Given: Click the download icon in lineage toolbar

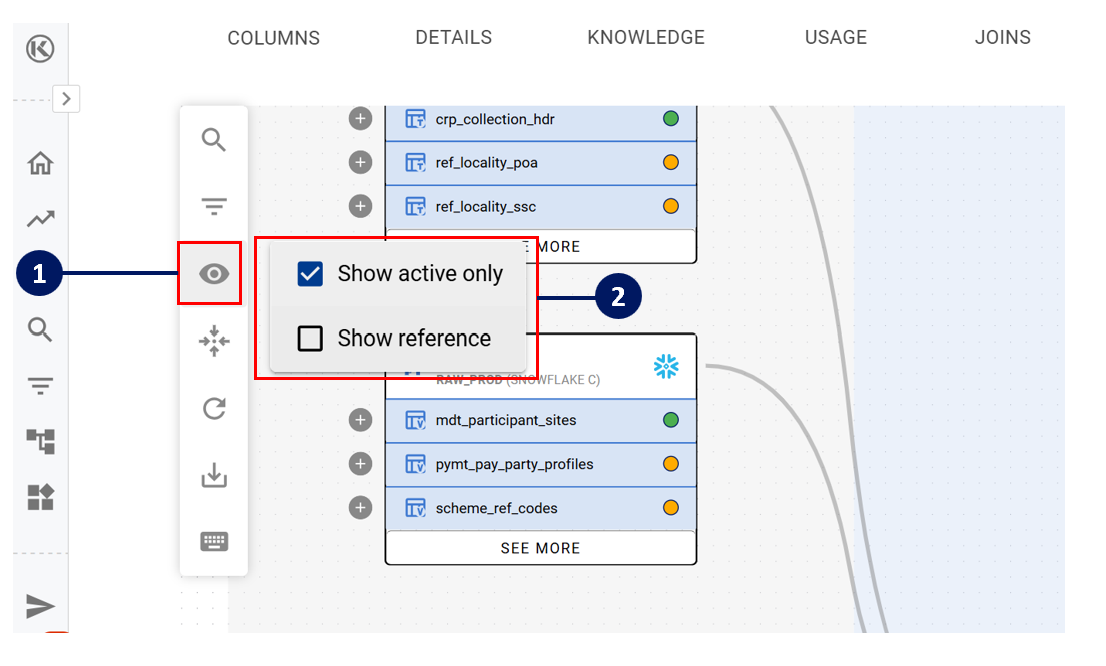Looking at the screenshot, I should pyautogui.click(x=214, y=476).
